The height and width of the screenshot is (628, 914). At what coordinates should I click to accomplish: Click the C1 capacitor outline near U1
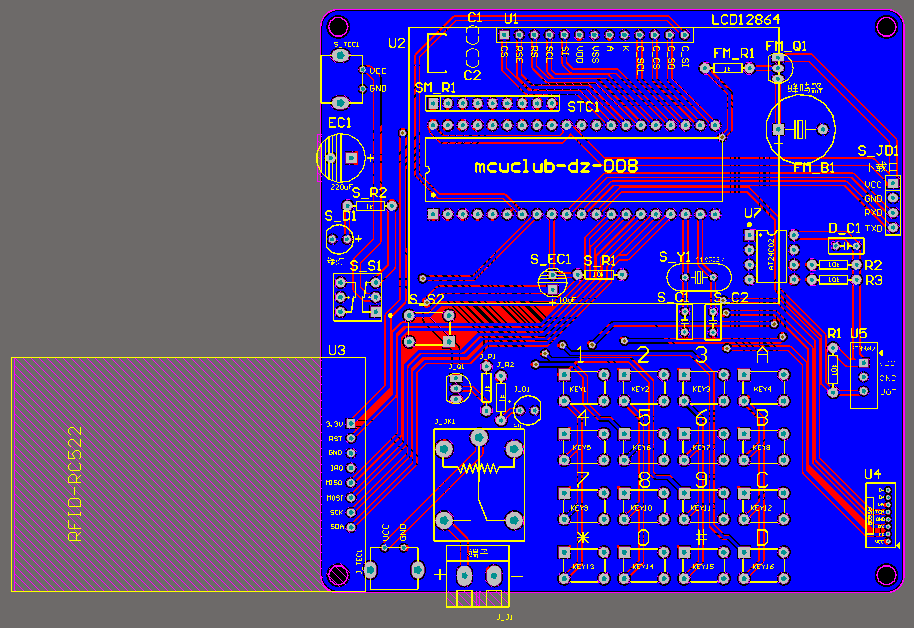click(x=473, y=37)
